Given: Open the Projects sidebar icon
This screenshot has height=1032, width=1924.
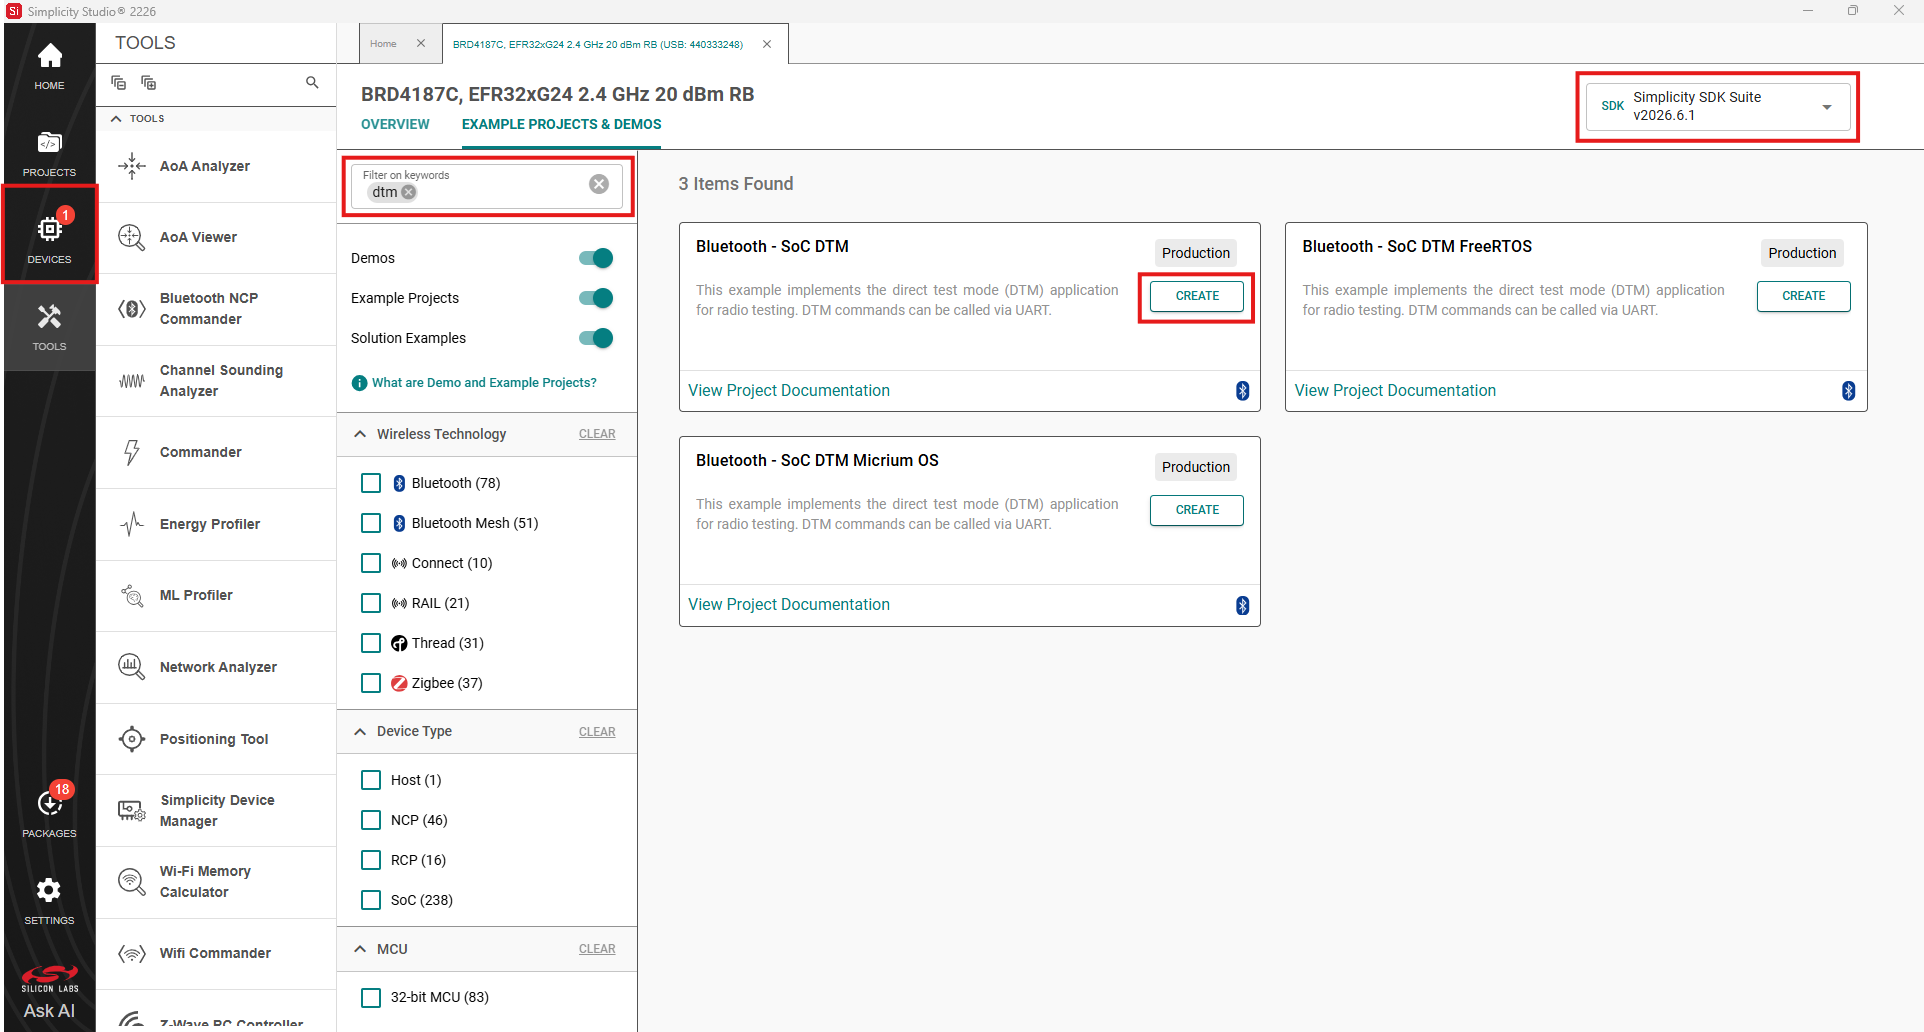Looking at the screenshot, I should tap(49, 153).
